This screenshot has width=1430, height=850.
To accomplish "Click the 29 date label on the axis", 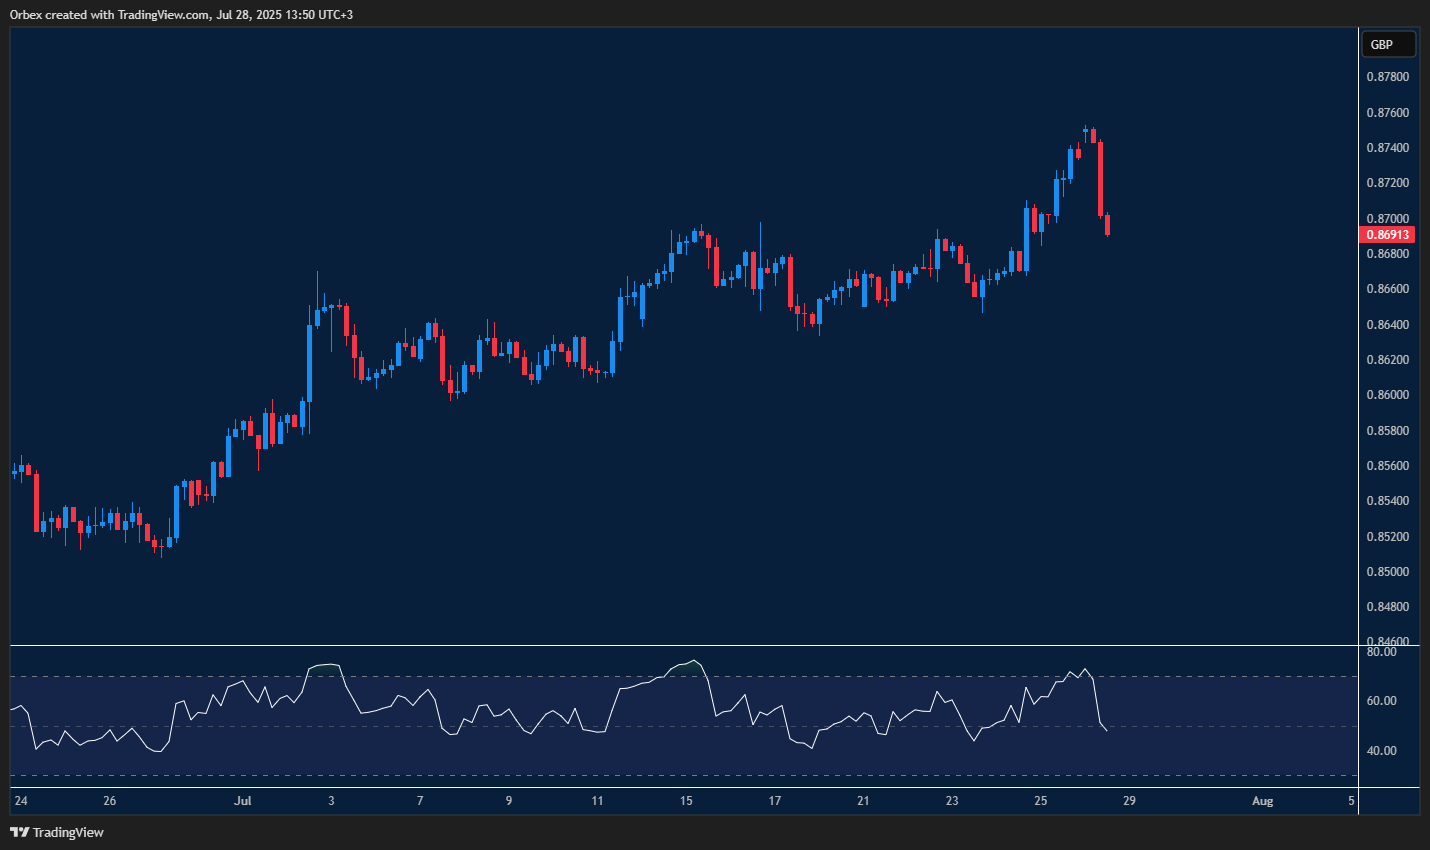I will click(x=1130, y=801).
